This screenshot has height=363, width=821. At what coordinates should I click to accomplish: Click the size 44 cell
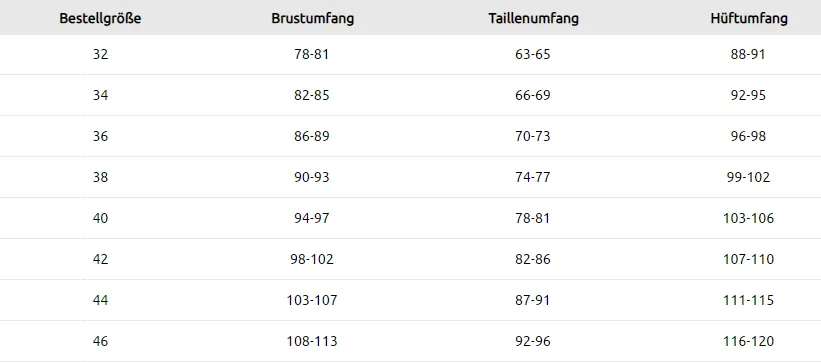coord(100,300)
